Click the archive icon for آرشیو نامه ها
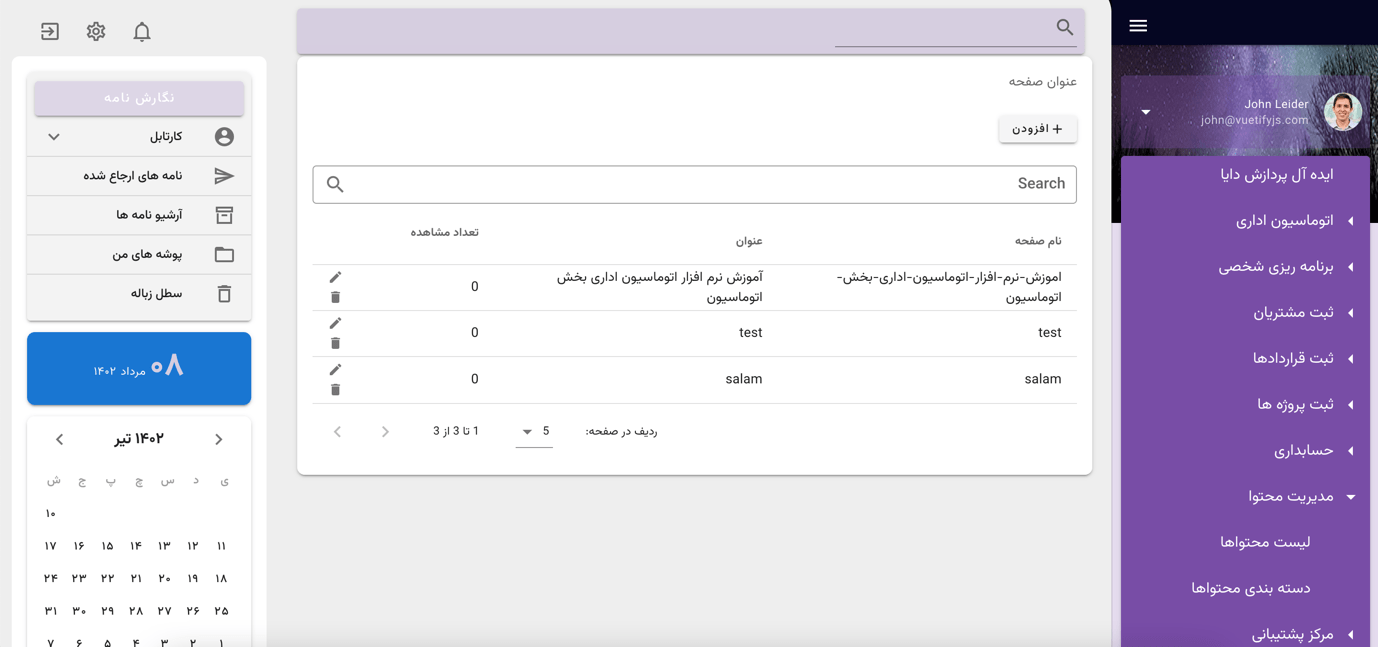The width and height of the screenshot is (1378, 647). point(224,215)
